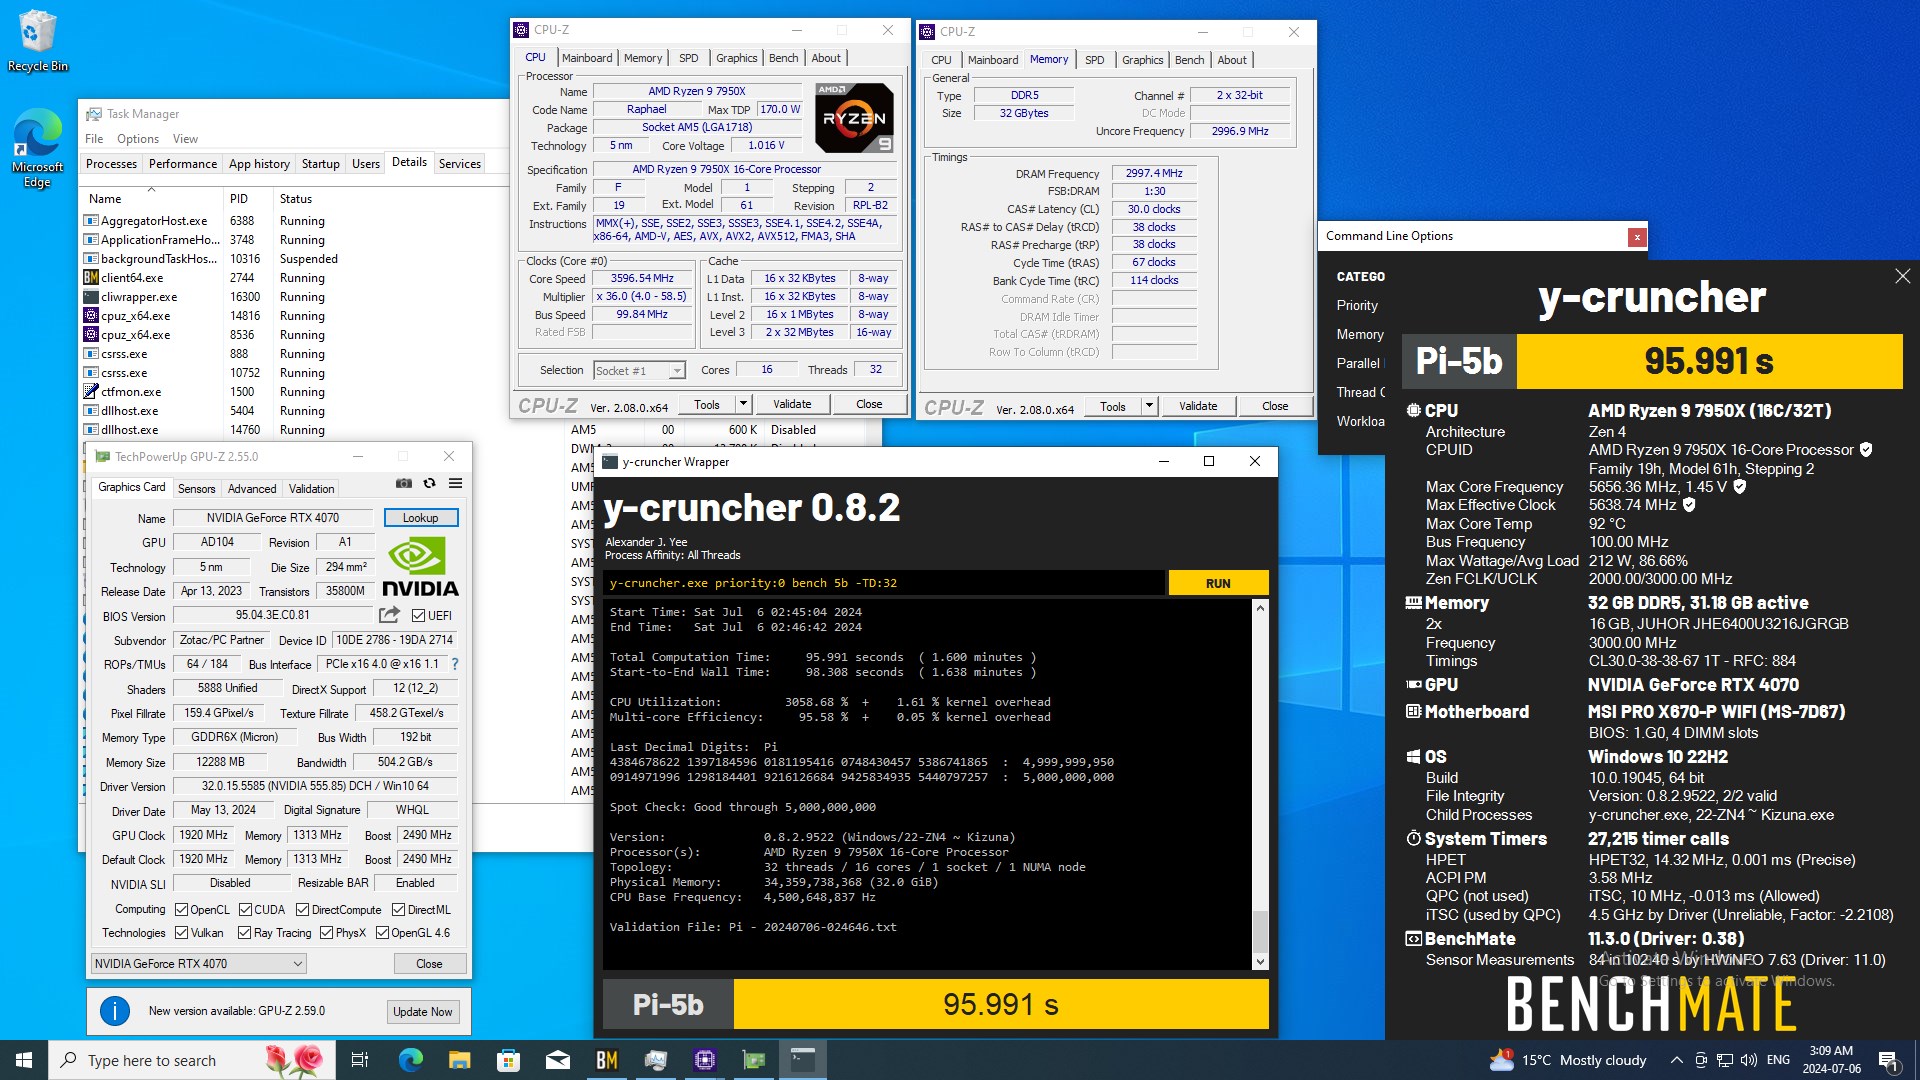Click Update Now in GPU-Z

[422, 1012]
